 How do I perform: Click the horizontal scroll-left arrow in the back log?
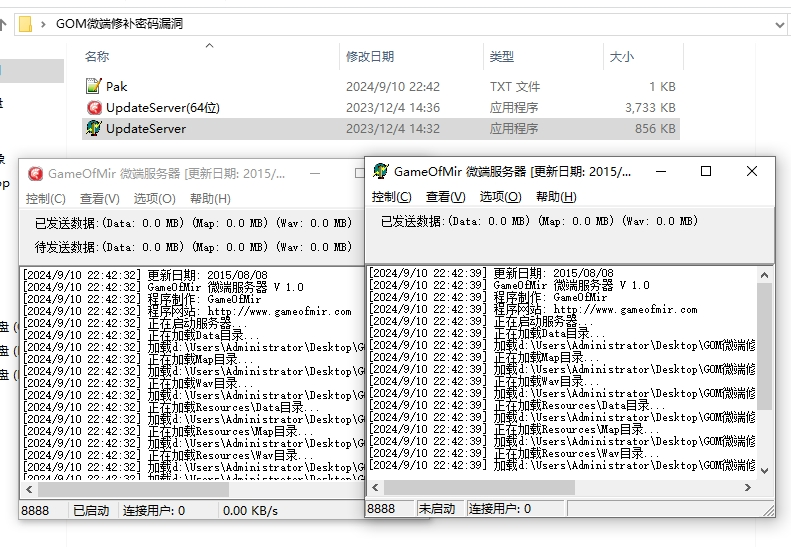click(29, 489)
